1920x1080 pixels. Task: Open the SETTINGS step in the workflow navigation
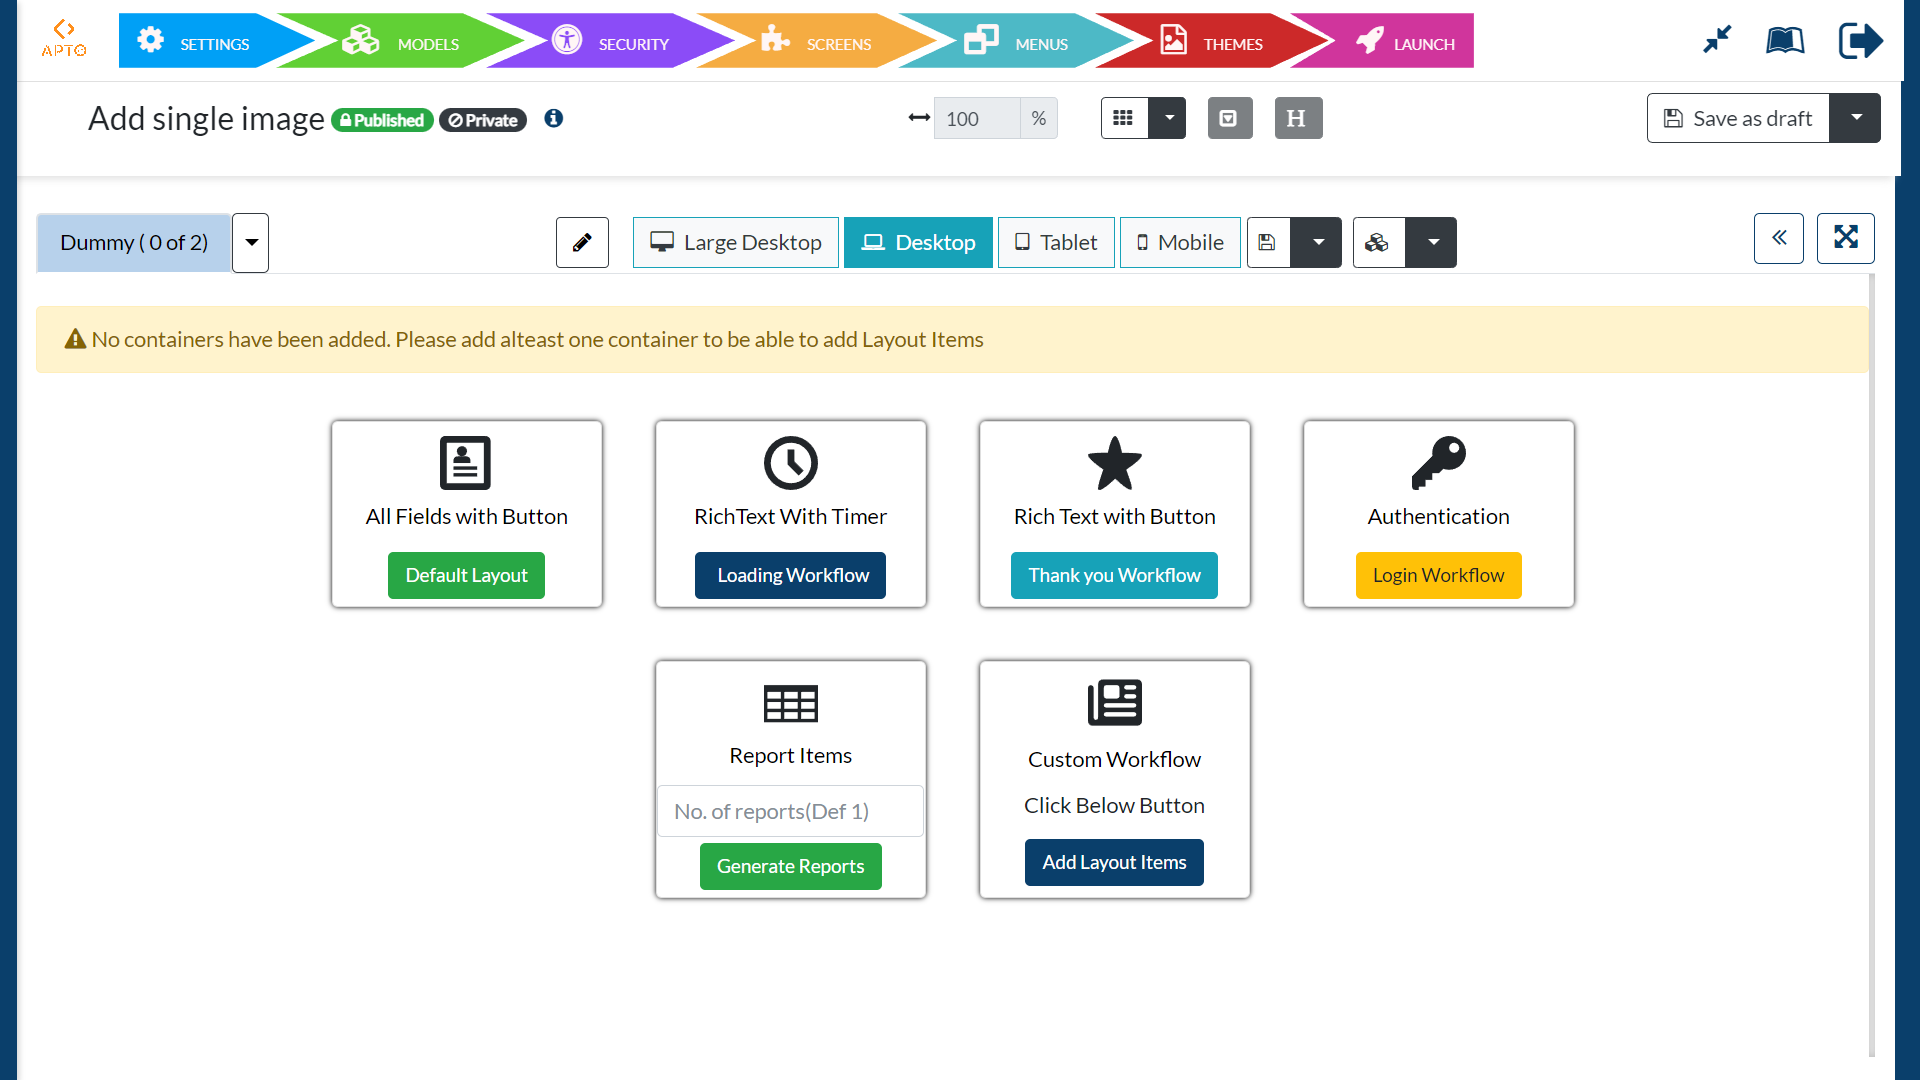tap(213, 42)
